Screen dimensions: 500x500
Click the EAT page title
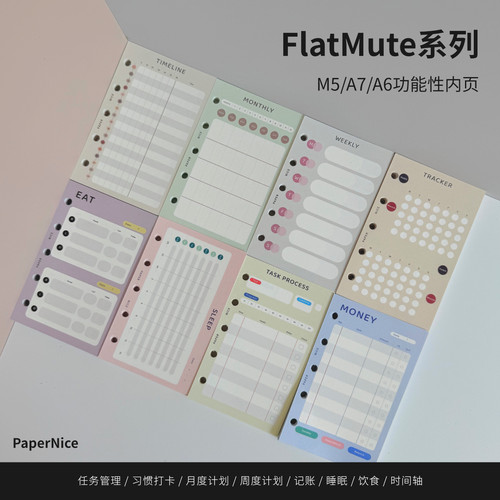pos(85,197)
